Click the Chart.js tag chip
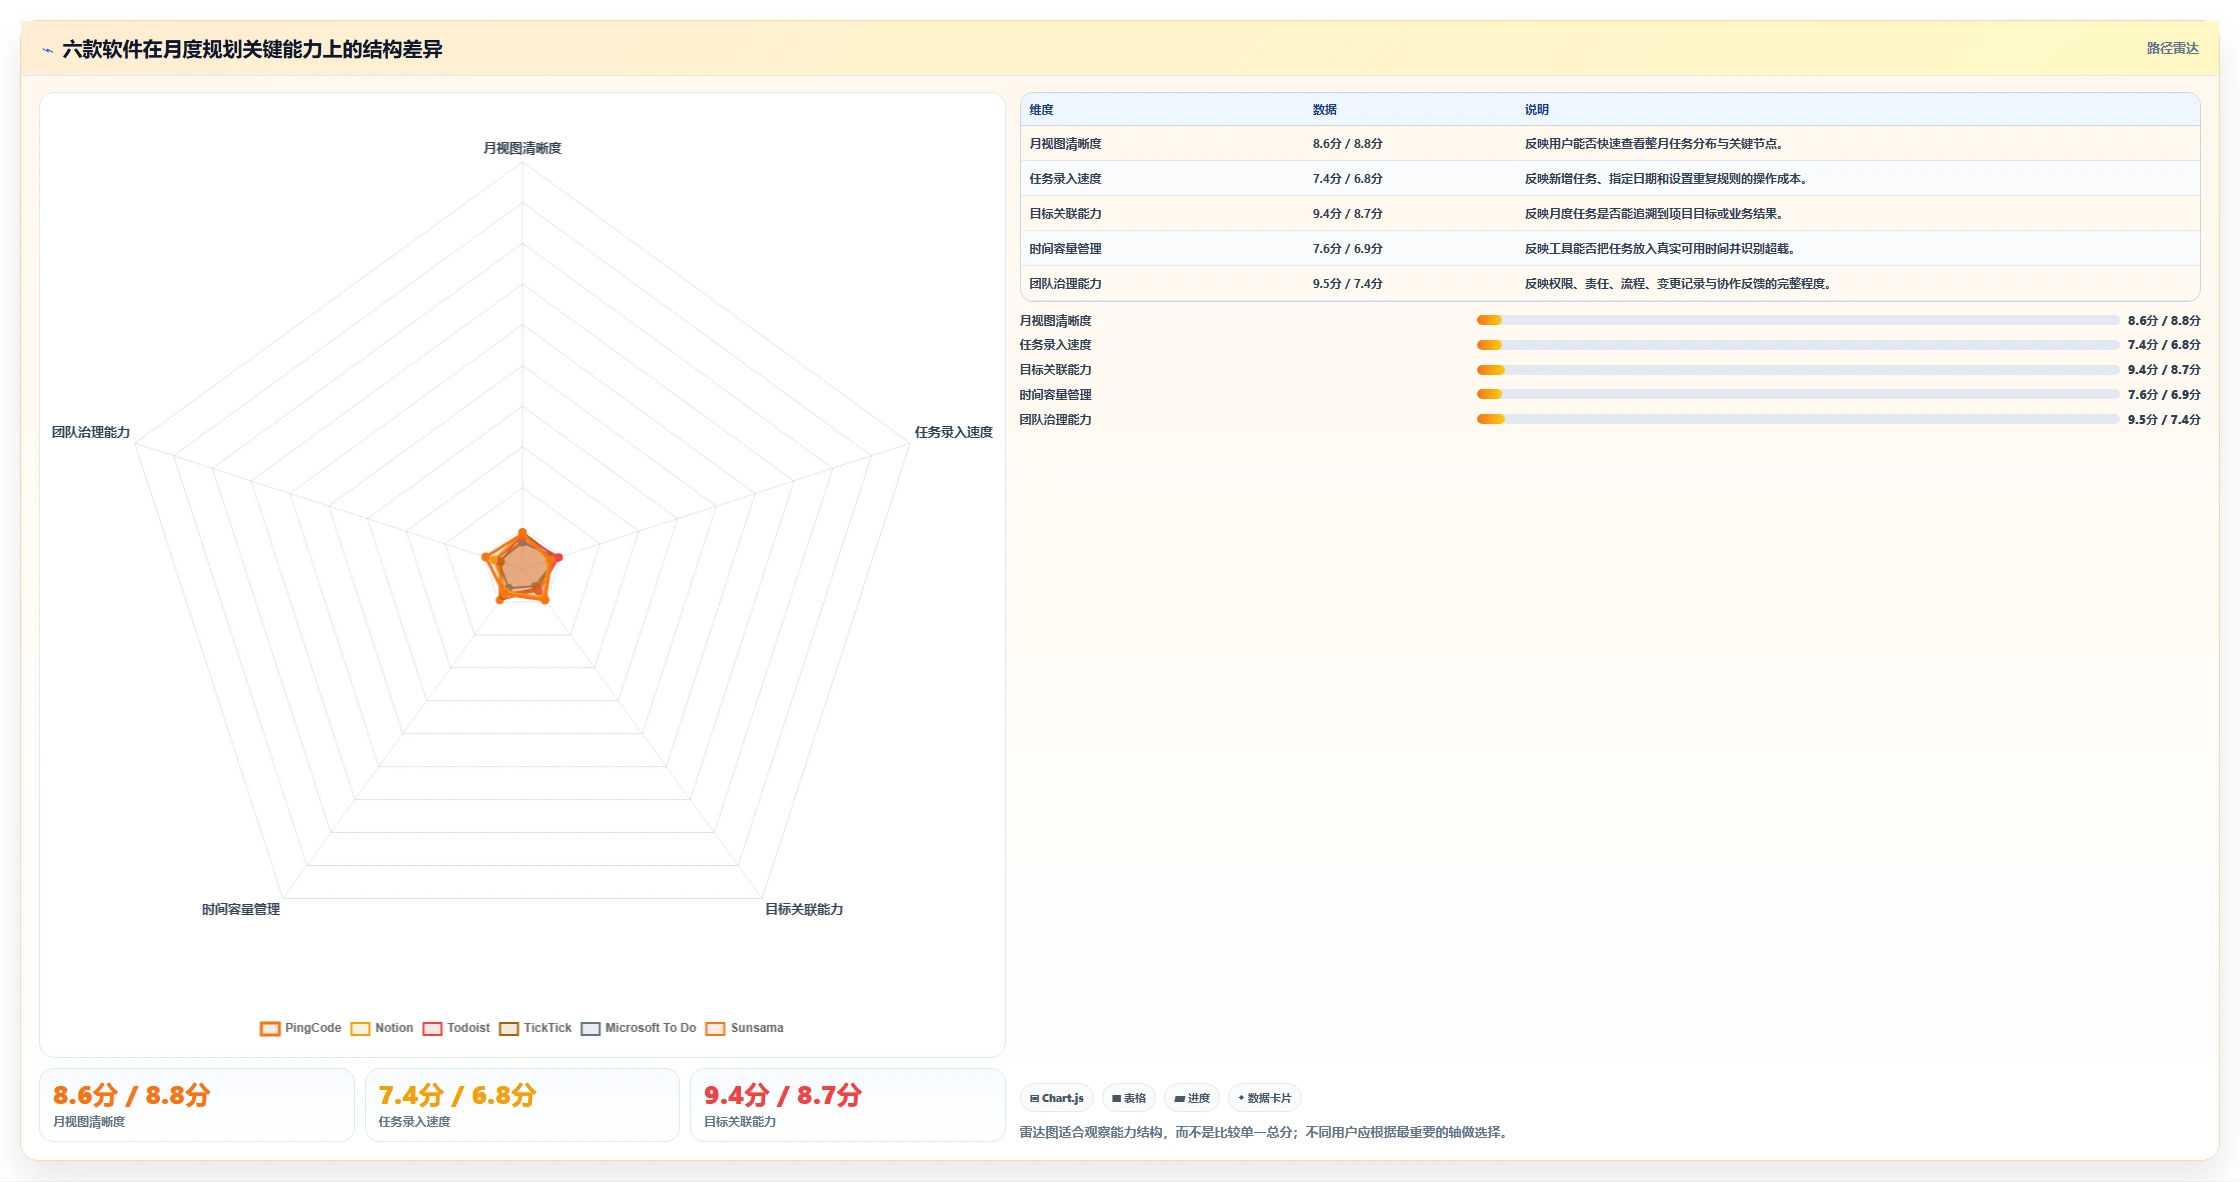Screen dimensions: 2240x1182 (1057, 1098)
